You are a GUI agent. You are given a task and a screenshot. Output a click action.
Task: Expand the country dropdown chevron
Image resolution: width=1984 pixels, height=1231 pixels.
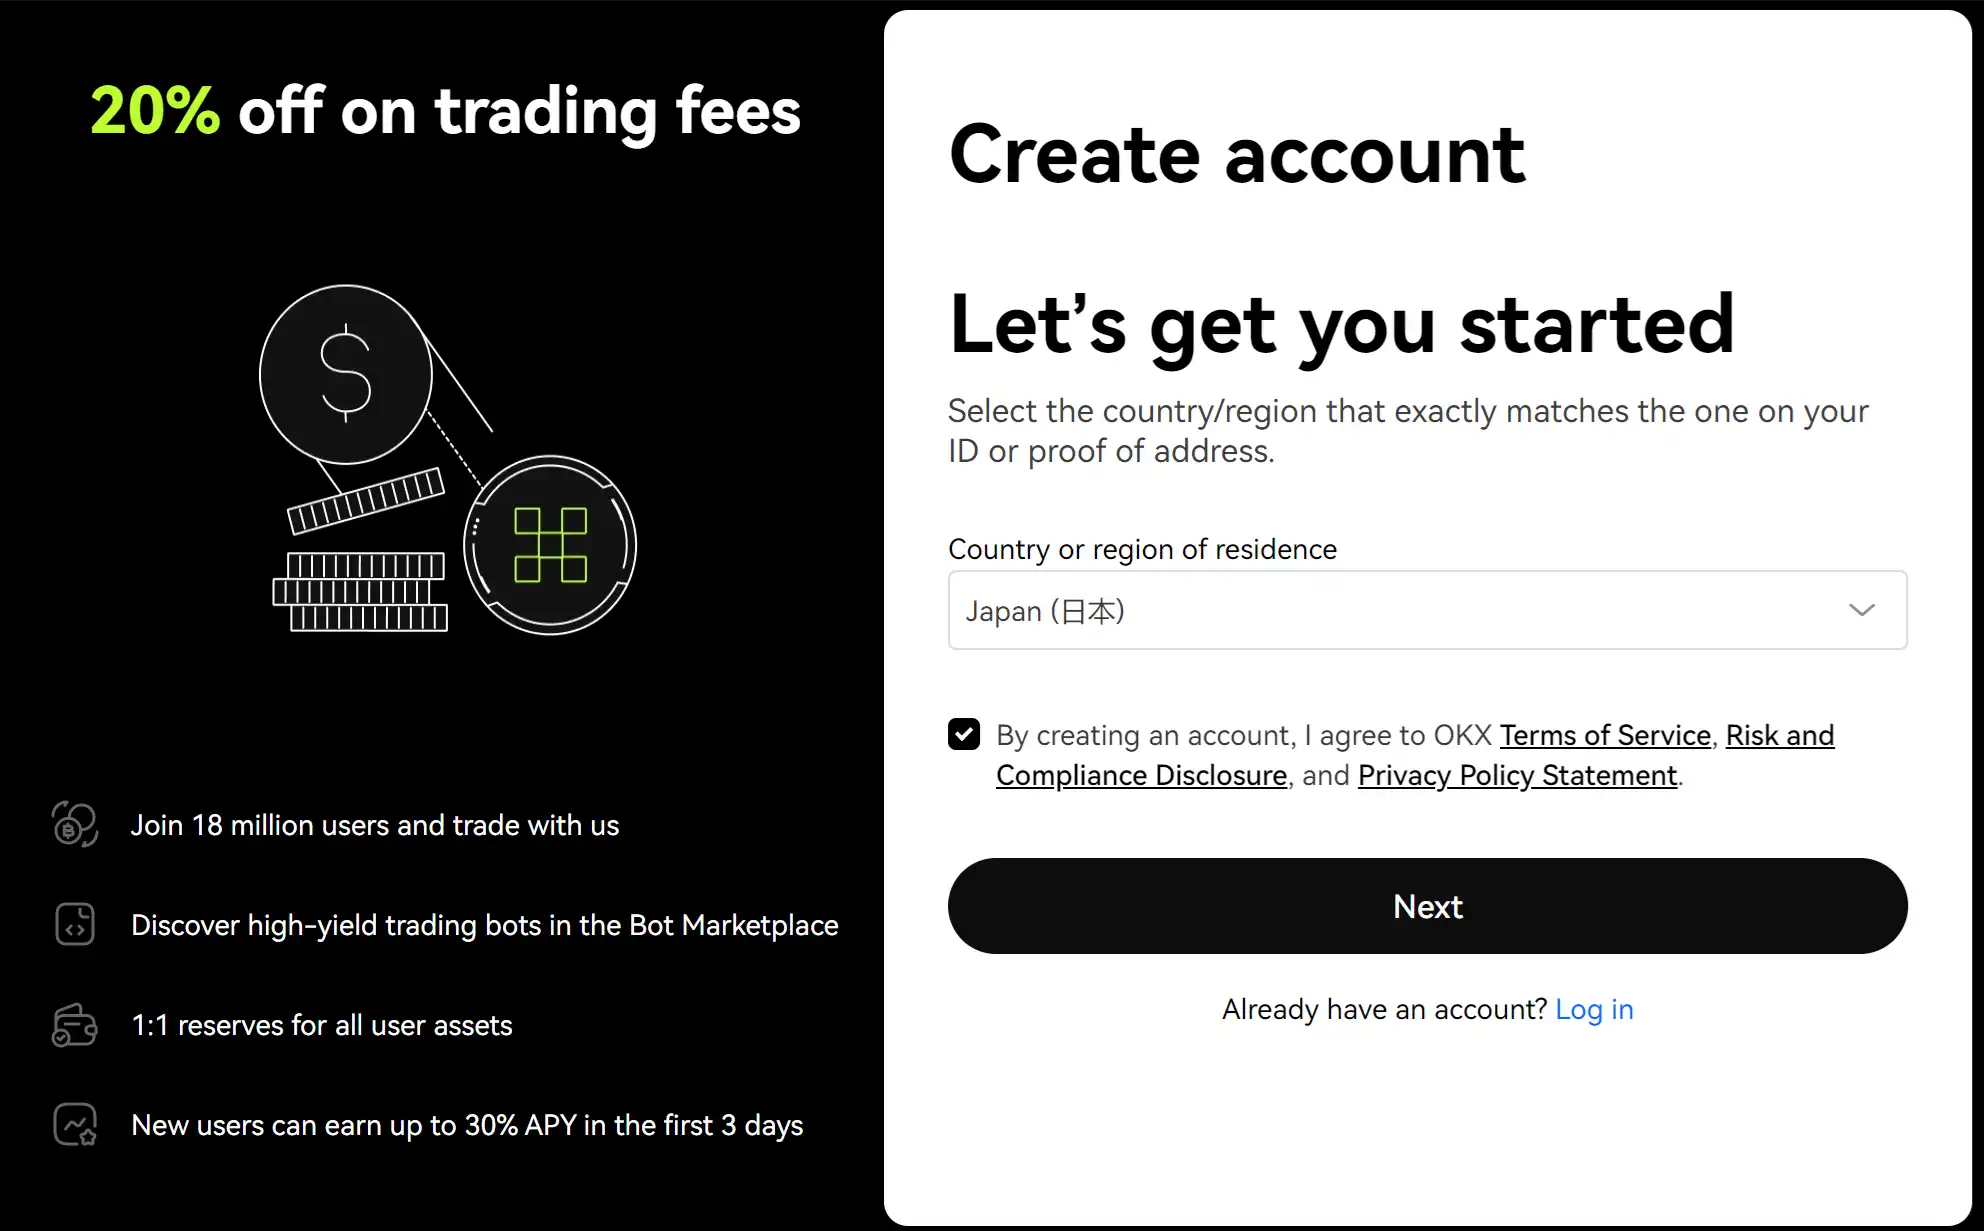[x=1862, y=610]
